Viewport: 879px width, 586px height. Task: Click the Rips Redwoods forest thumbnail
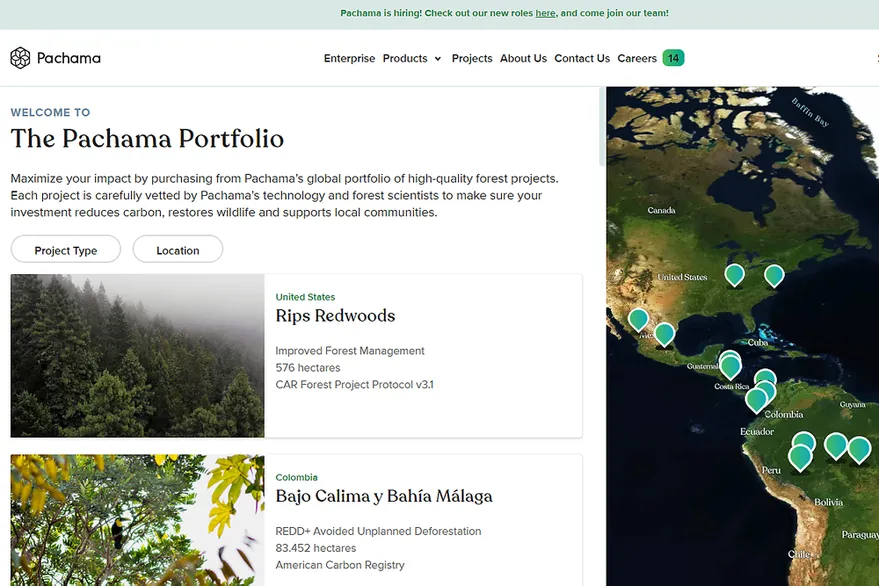click(x=138, y=355)
